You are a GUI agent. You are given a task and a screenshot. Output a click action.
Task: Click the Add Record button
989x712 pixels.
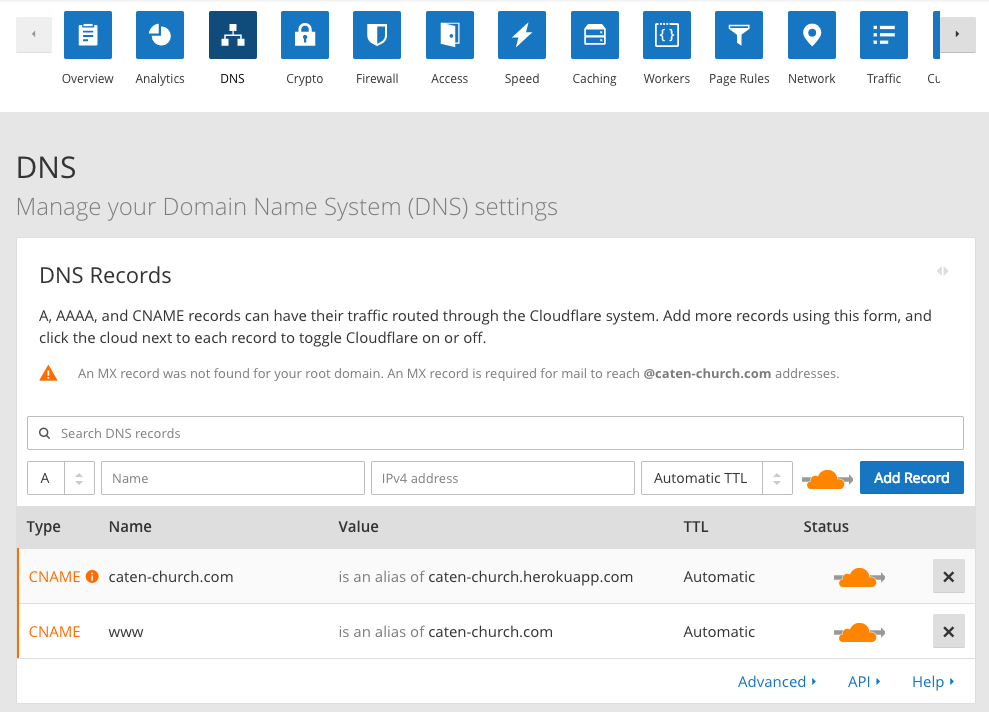(911, 478)
